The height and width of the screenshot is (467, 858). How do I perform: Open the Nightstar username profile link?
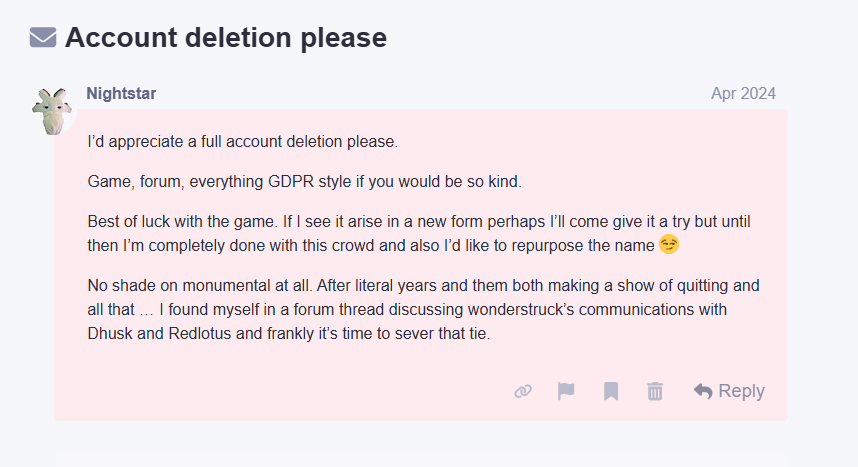[x=121, y=94]
